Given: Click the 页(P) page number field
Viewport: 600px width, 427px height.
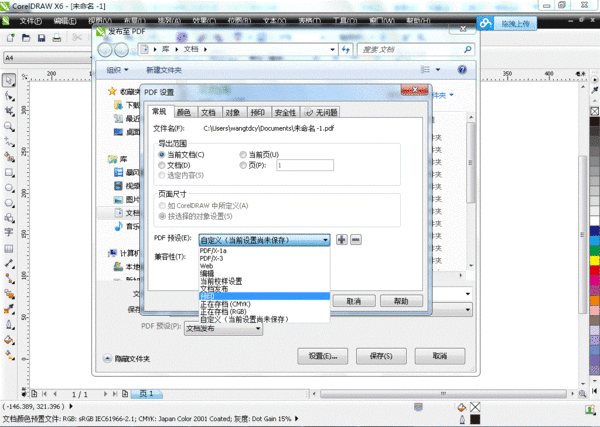Looking at the screenshot, I should coord(305,165).
